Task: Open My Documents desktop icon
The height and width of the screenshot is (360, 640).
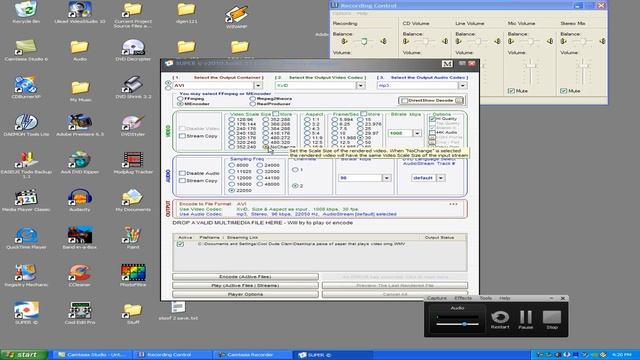Action: pos(133,200)
